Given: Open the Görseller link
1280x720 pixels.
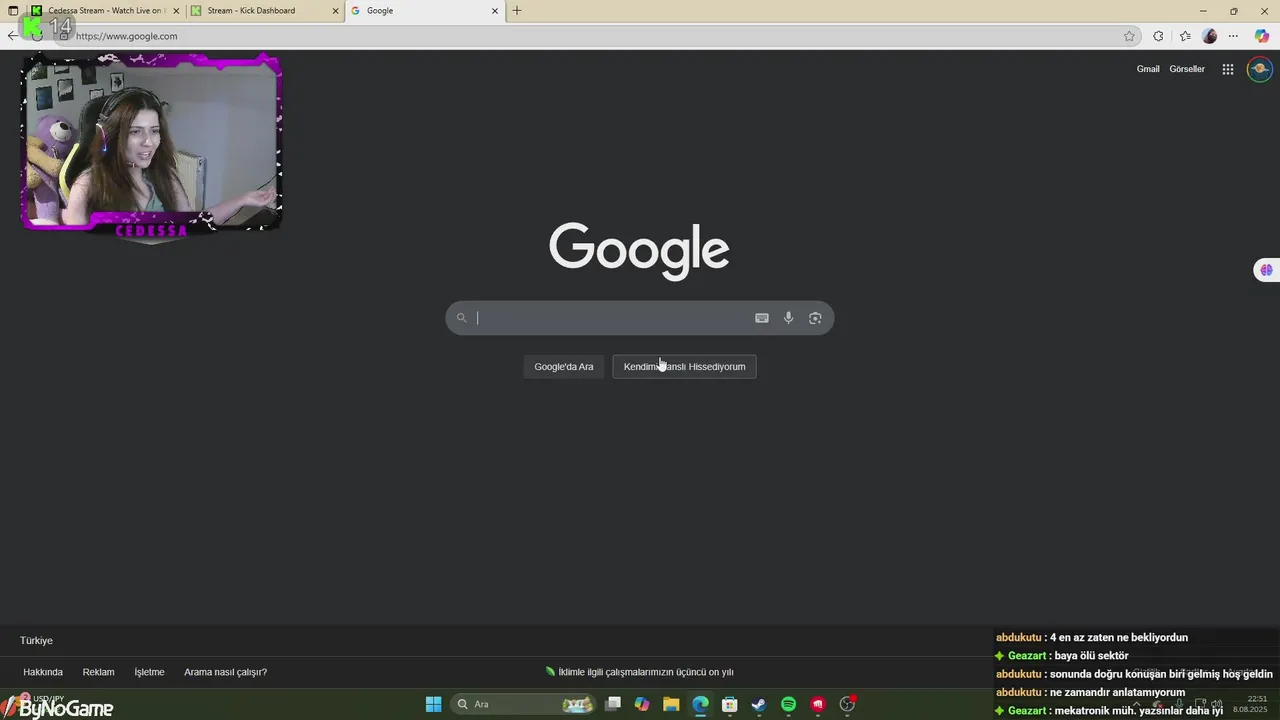Looking at the screenshot, I should click(1187, 69).
